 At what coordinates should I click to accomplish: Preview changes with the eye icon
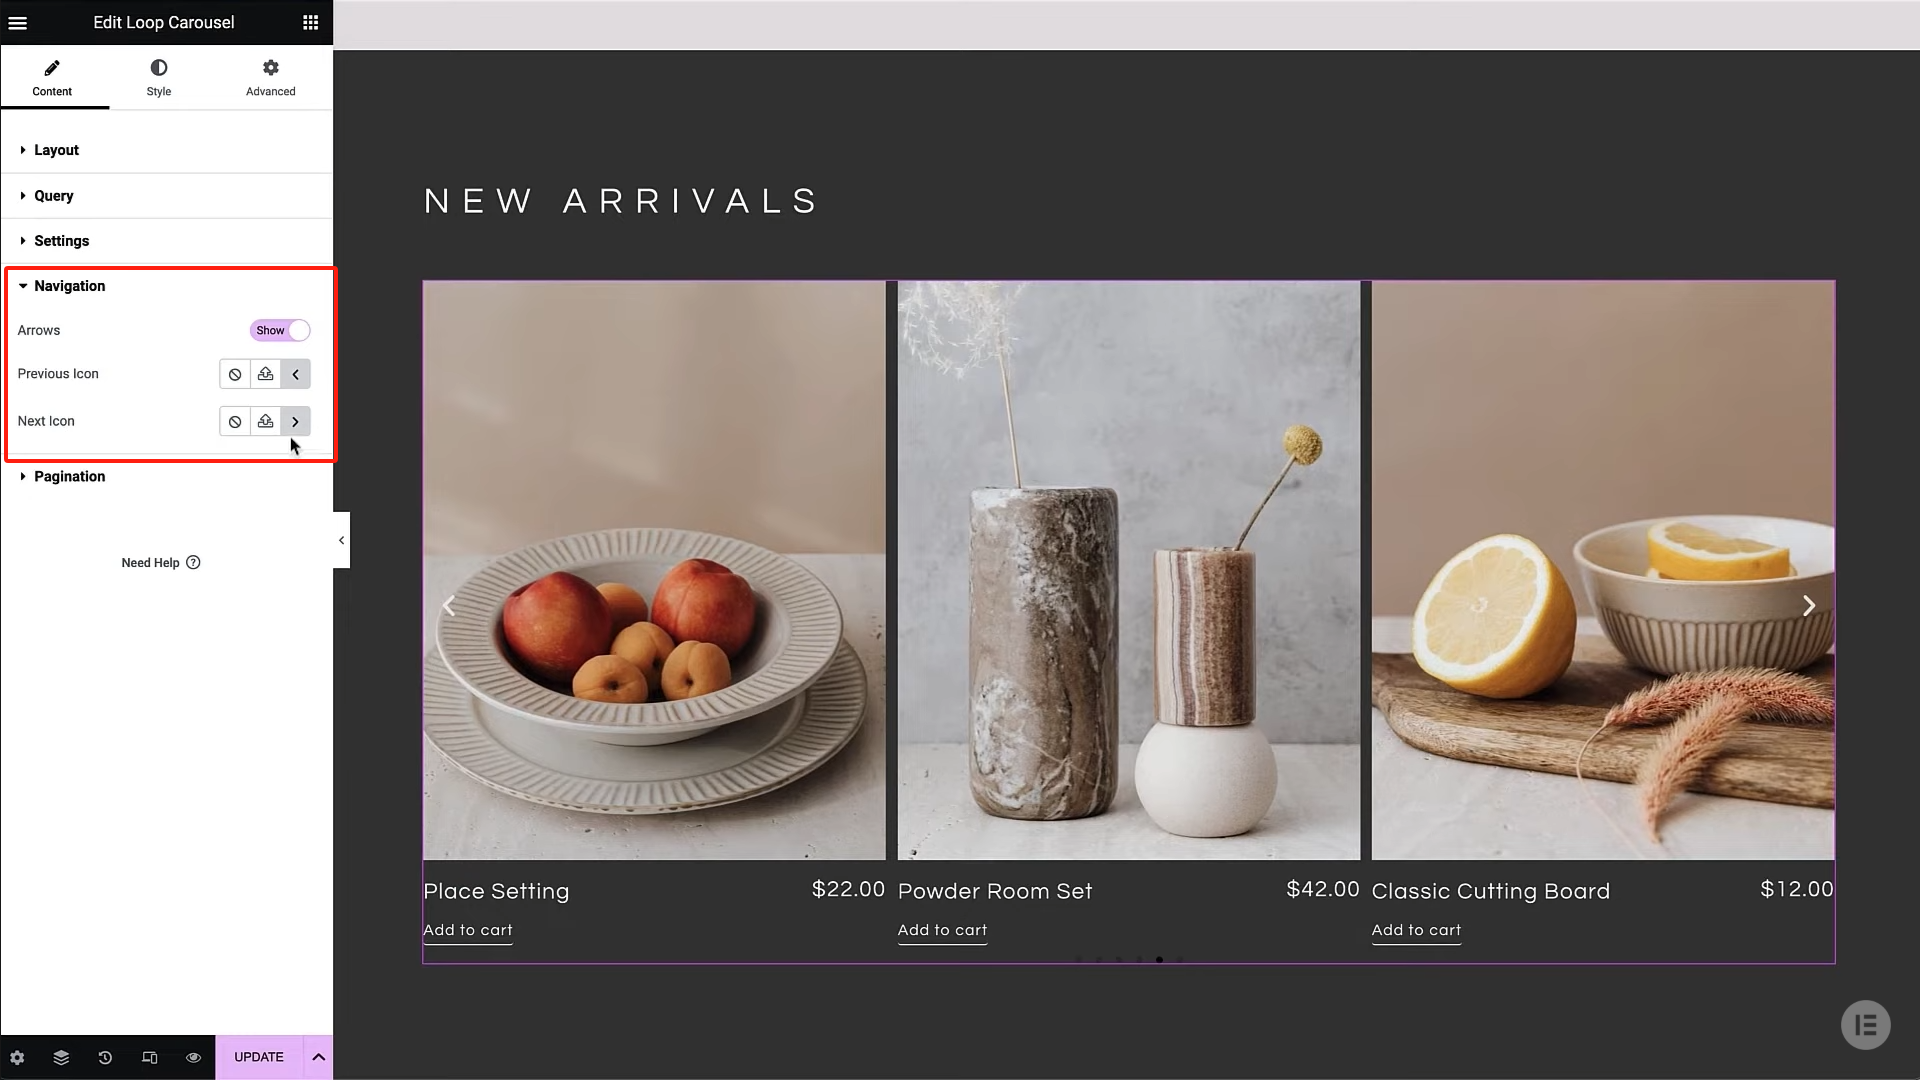point(193,1057)
